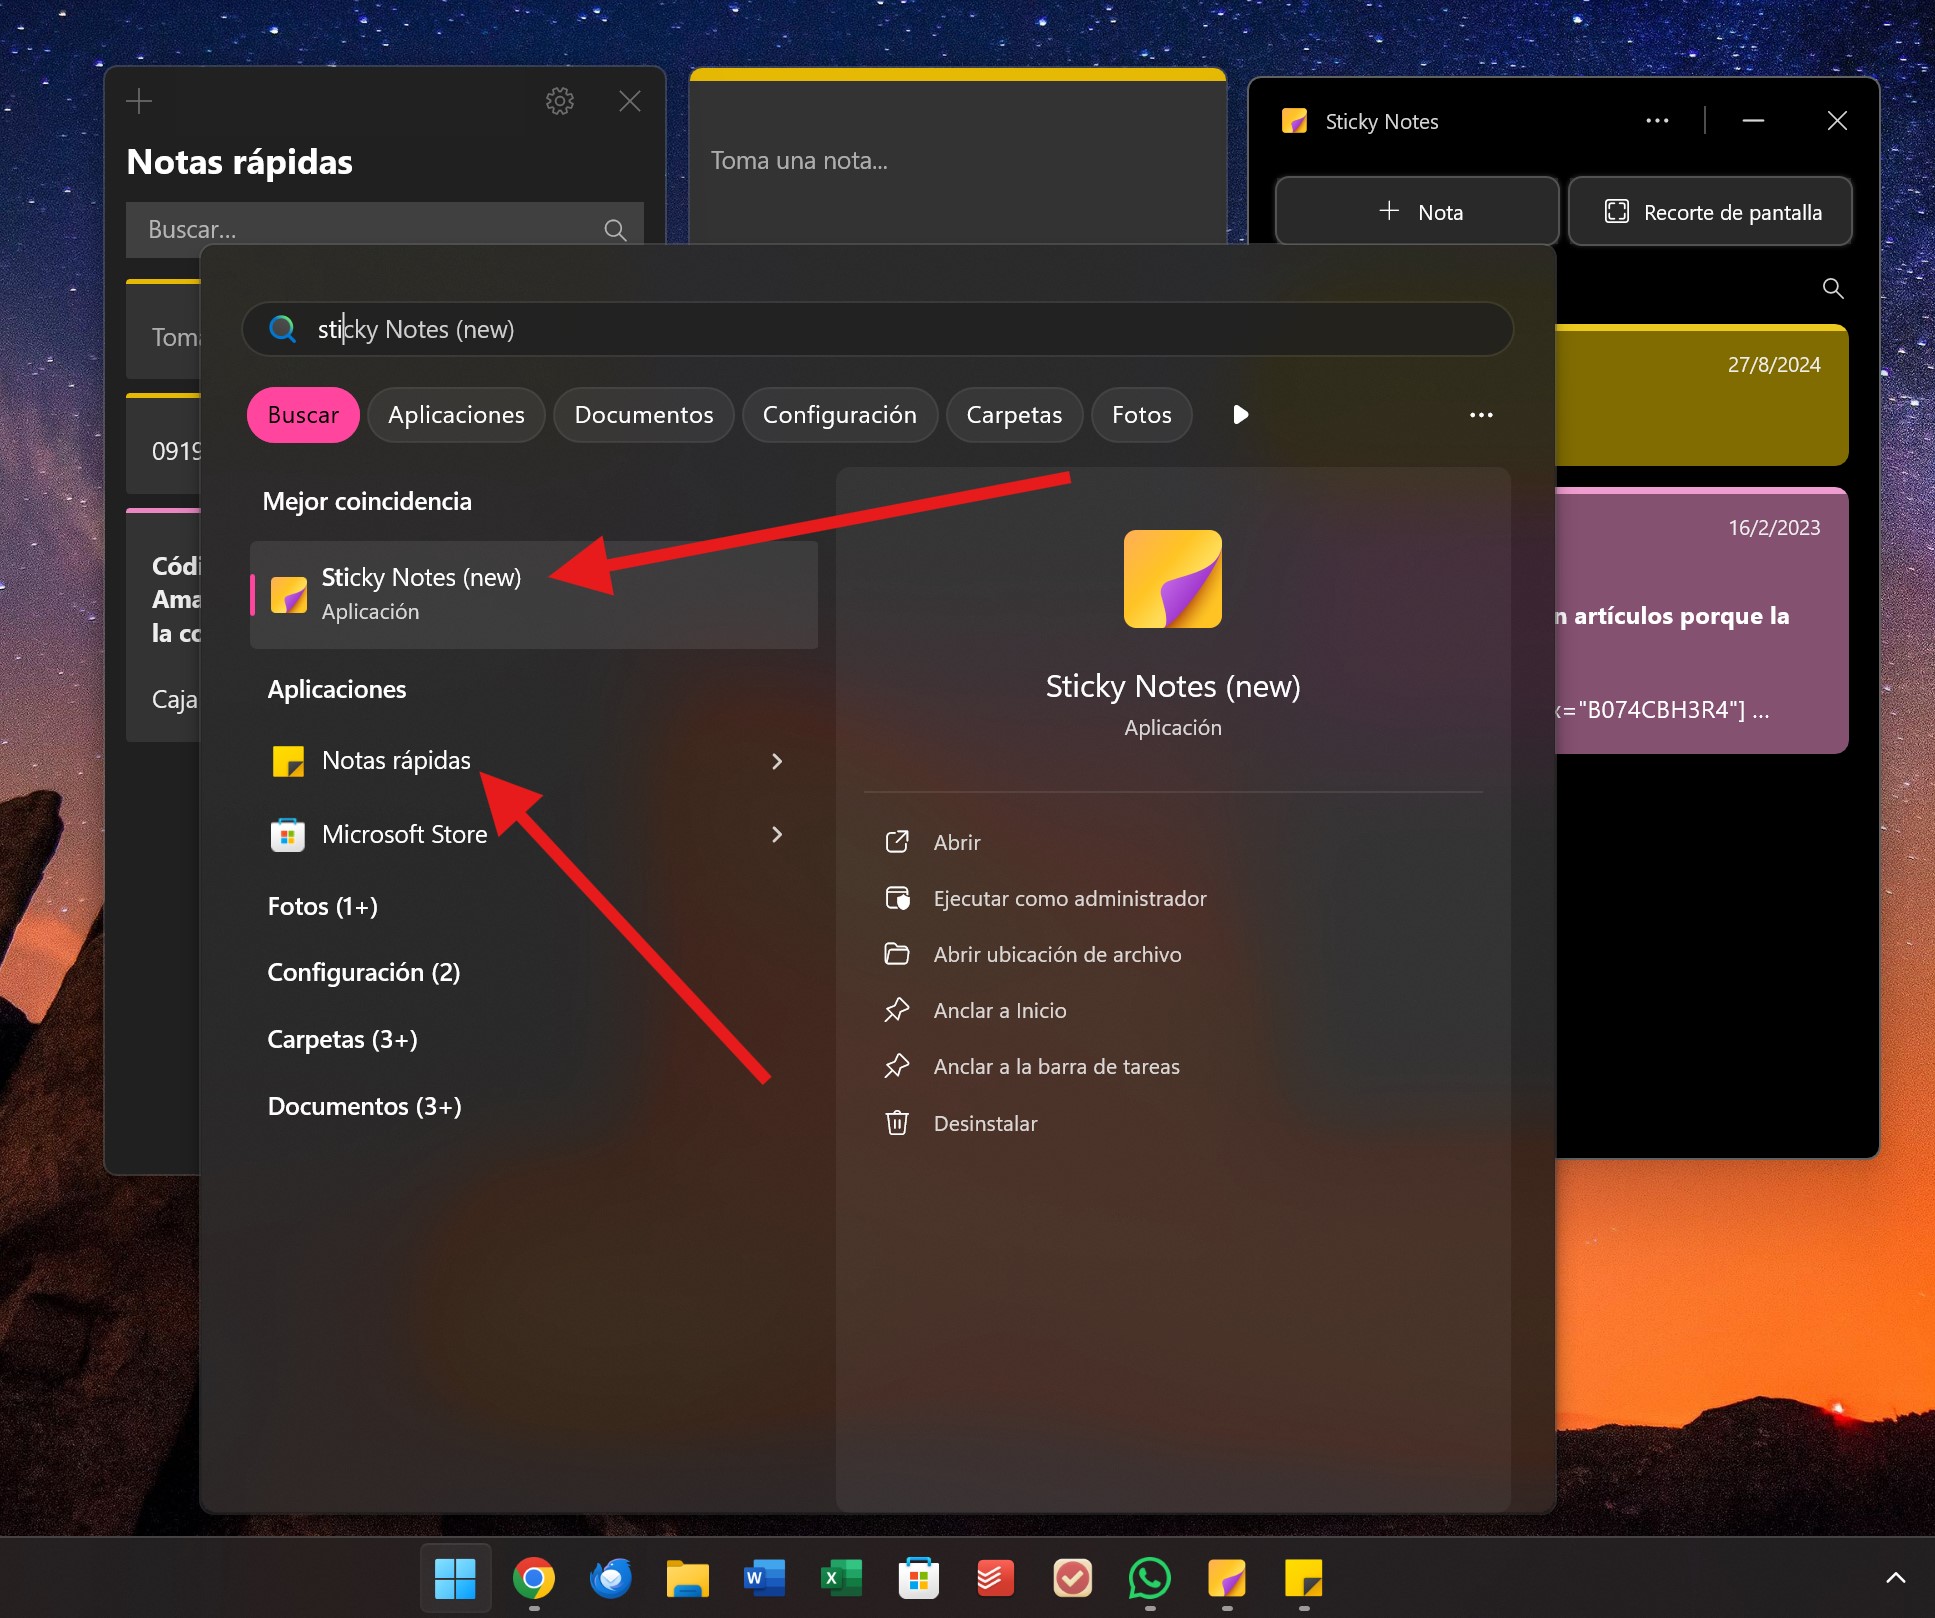Launch Thunderbird from the taskbar
Screen dimensions: 1935x1618
(610, 1579)
